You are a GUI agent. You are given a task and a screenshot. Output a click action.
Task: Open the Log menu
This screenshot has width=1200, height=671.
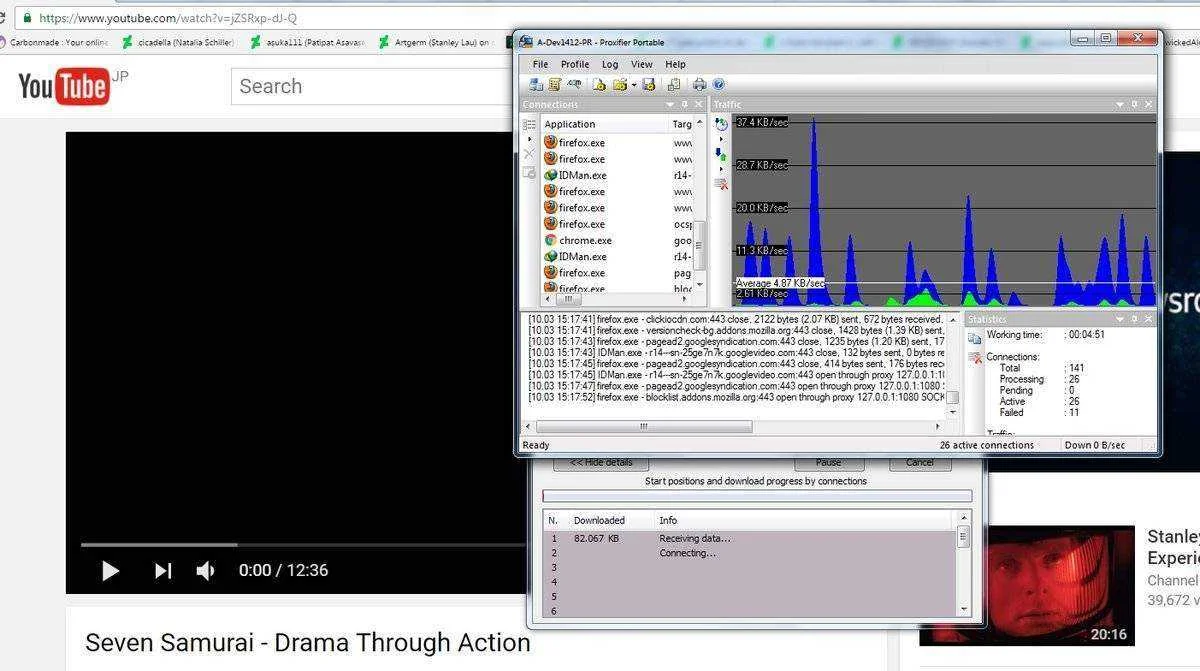click(610, 64)
